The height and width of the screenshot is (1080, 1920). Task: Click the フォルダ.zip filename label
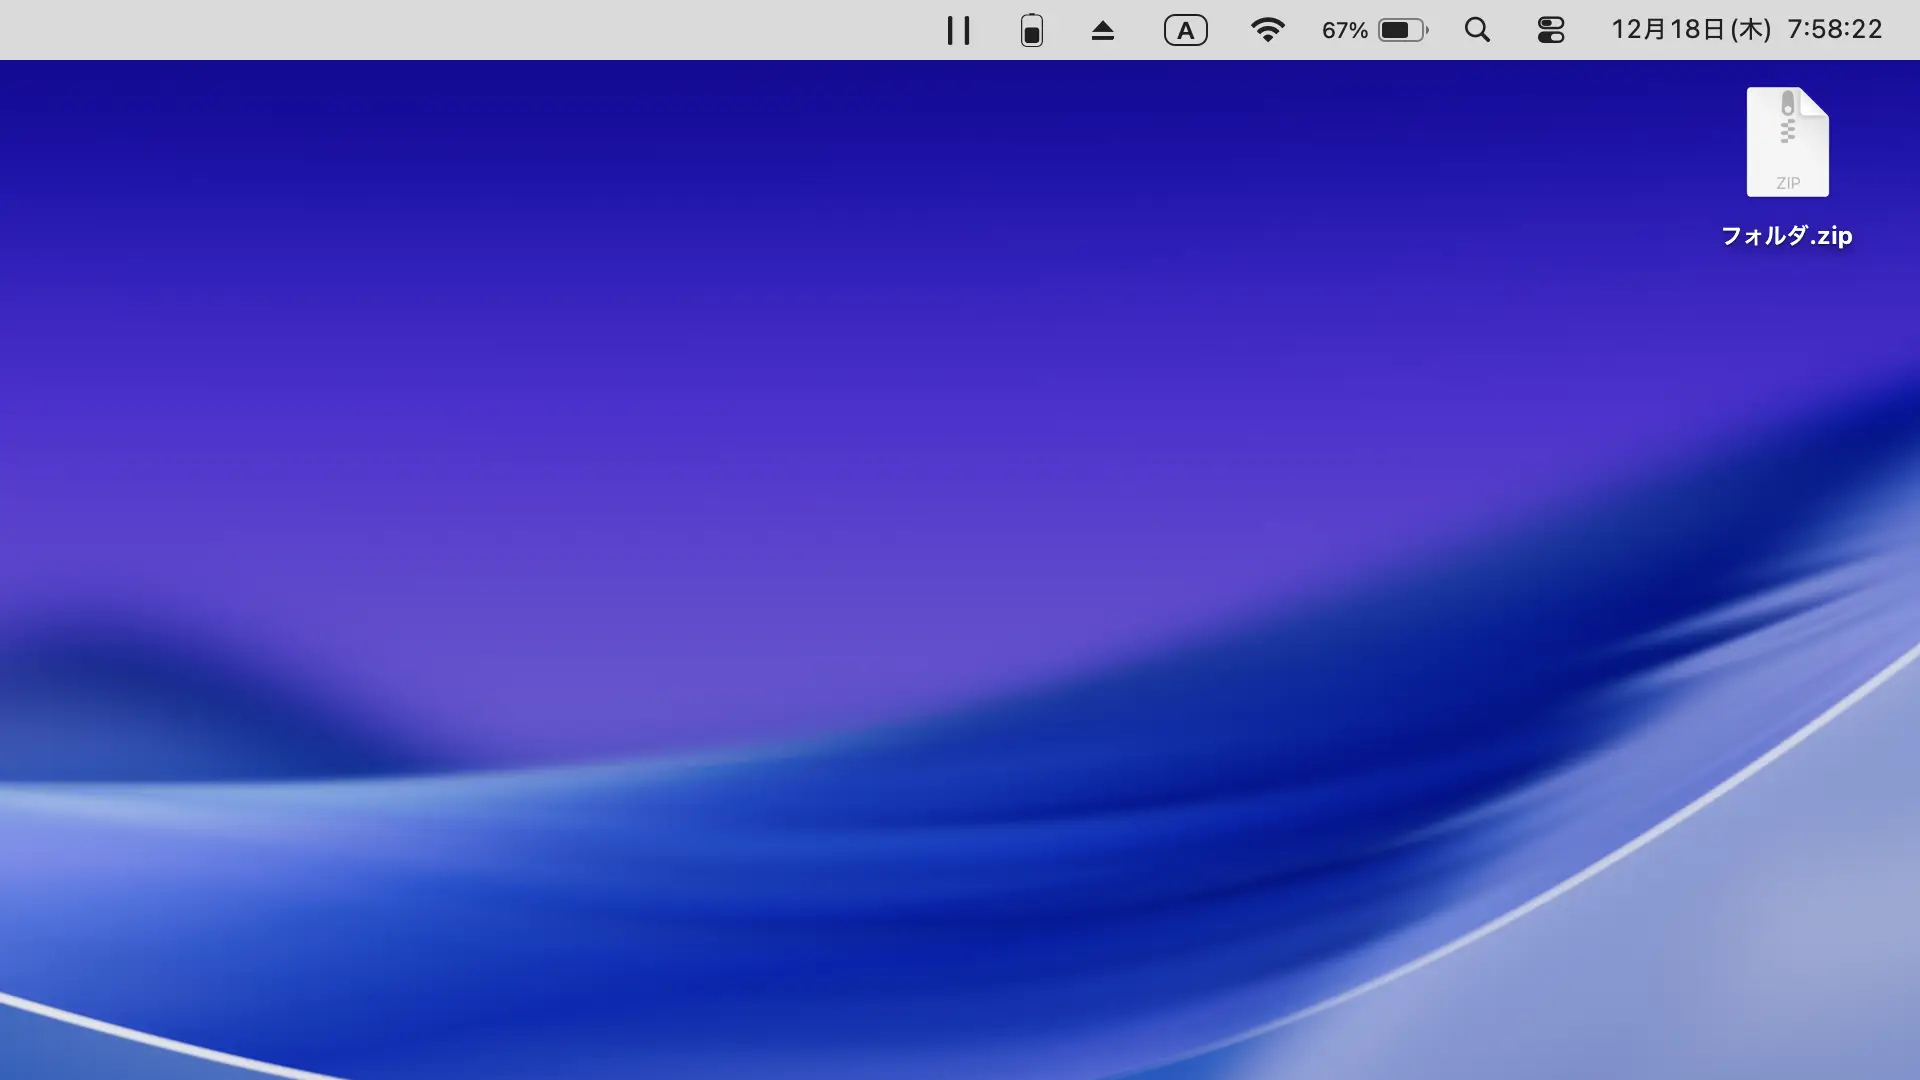click(1786, 236)
